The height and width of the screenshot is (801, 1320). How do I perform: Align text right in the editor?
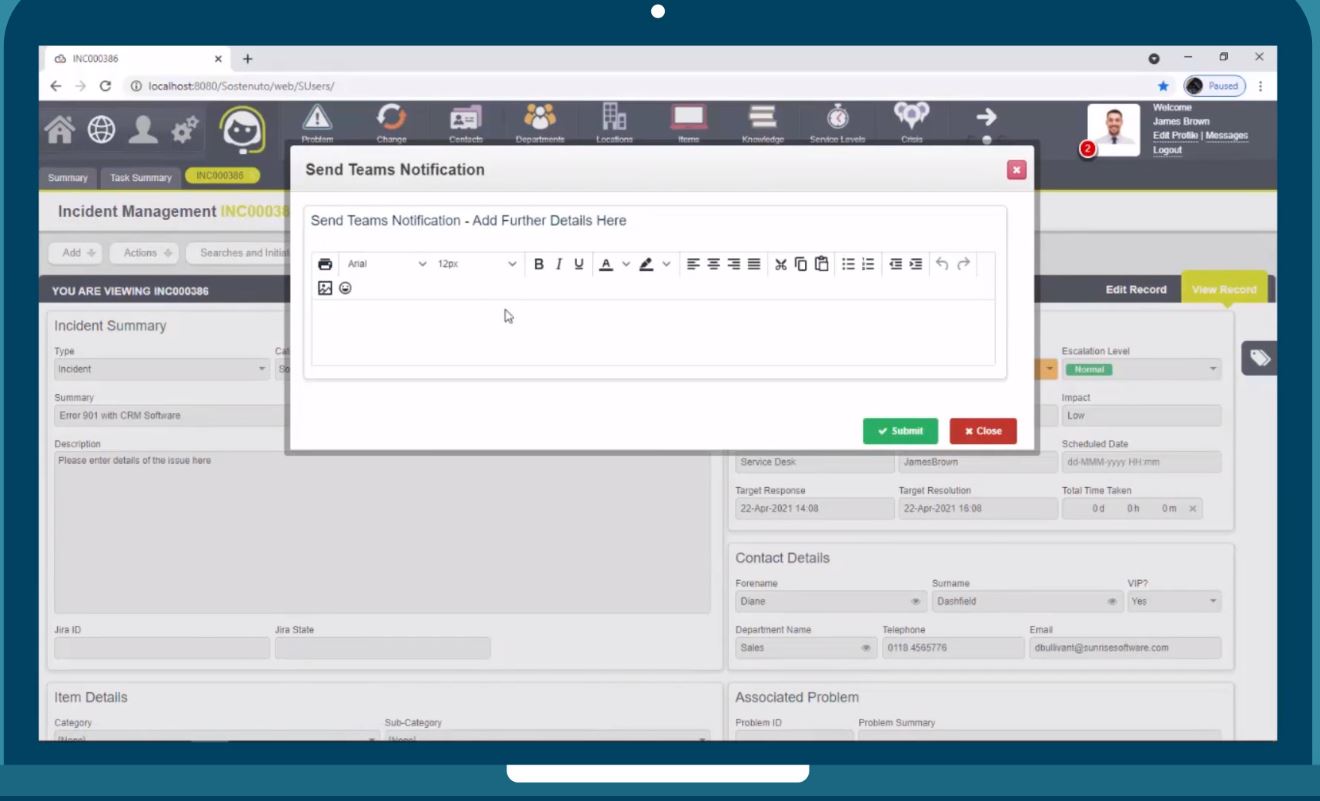[734, 264]
